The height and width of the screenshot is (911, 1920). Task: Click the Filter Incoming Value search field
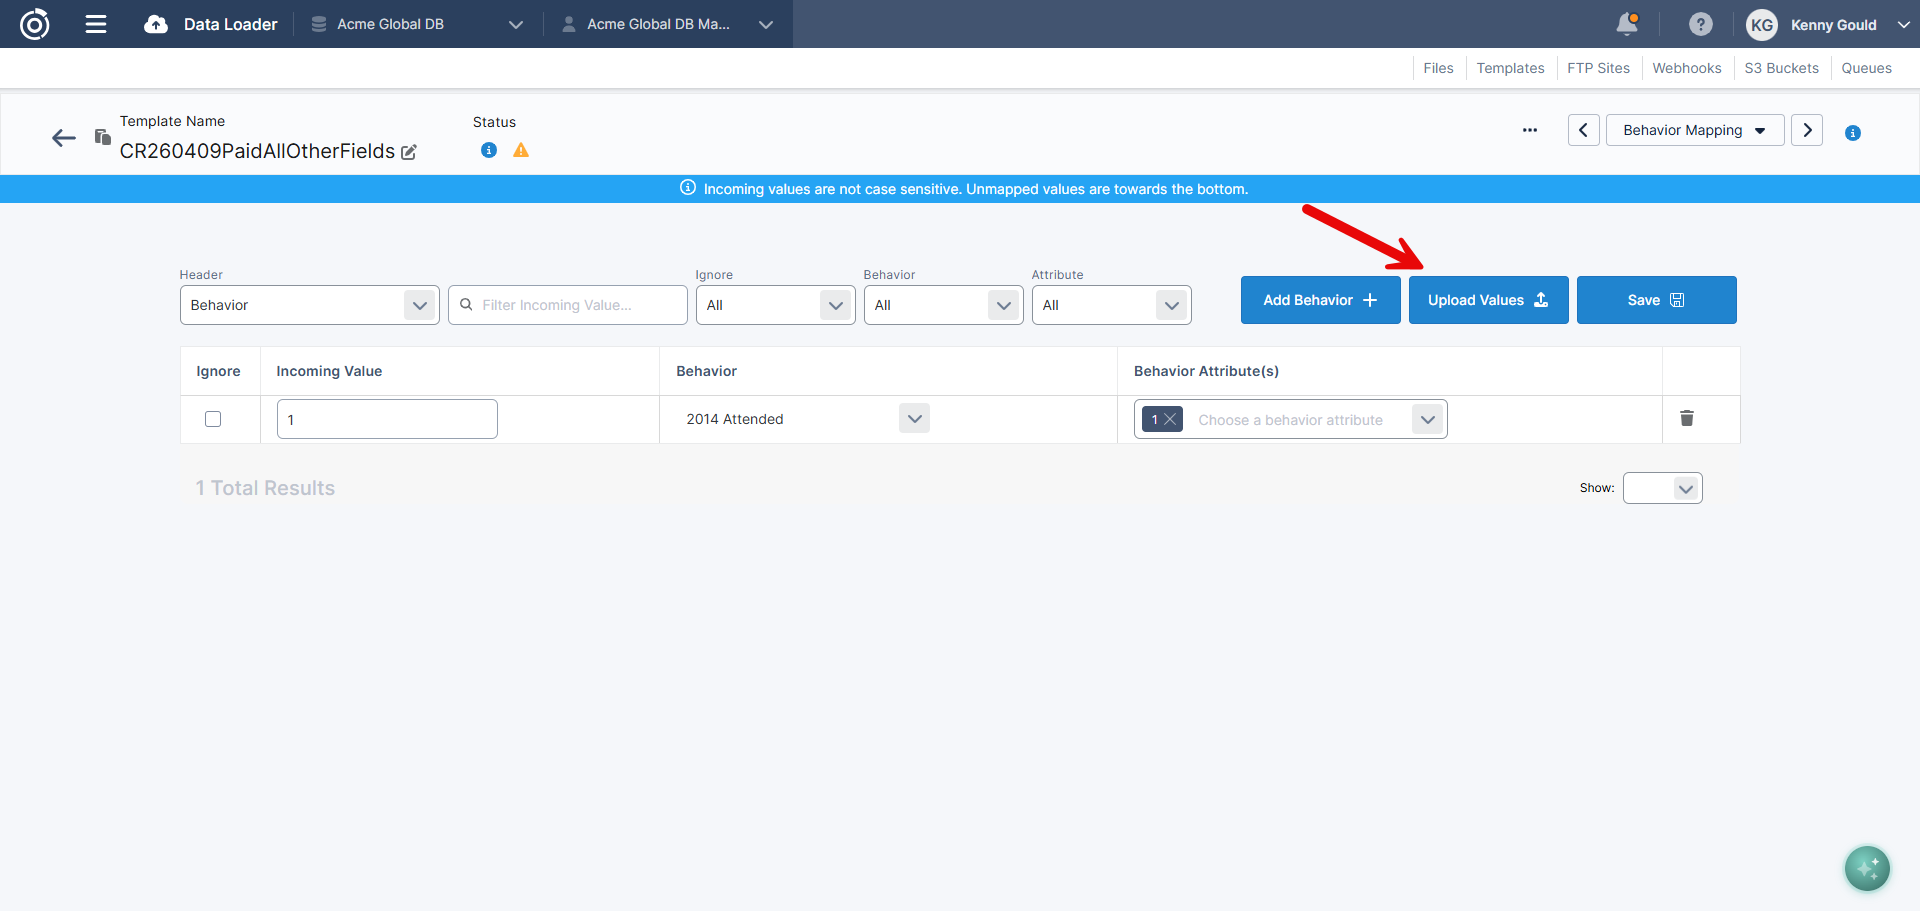(x=568, y=305)
